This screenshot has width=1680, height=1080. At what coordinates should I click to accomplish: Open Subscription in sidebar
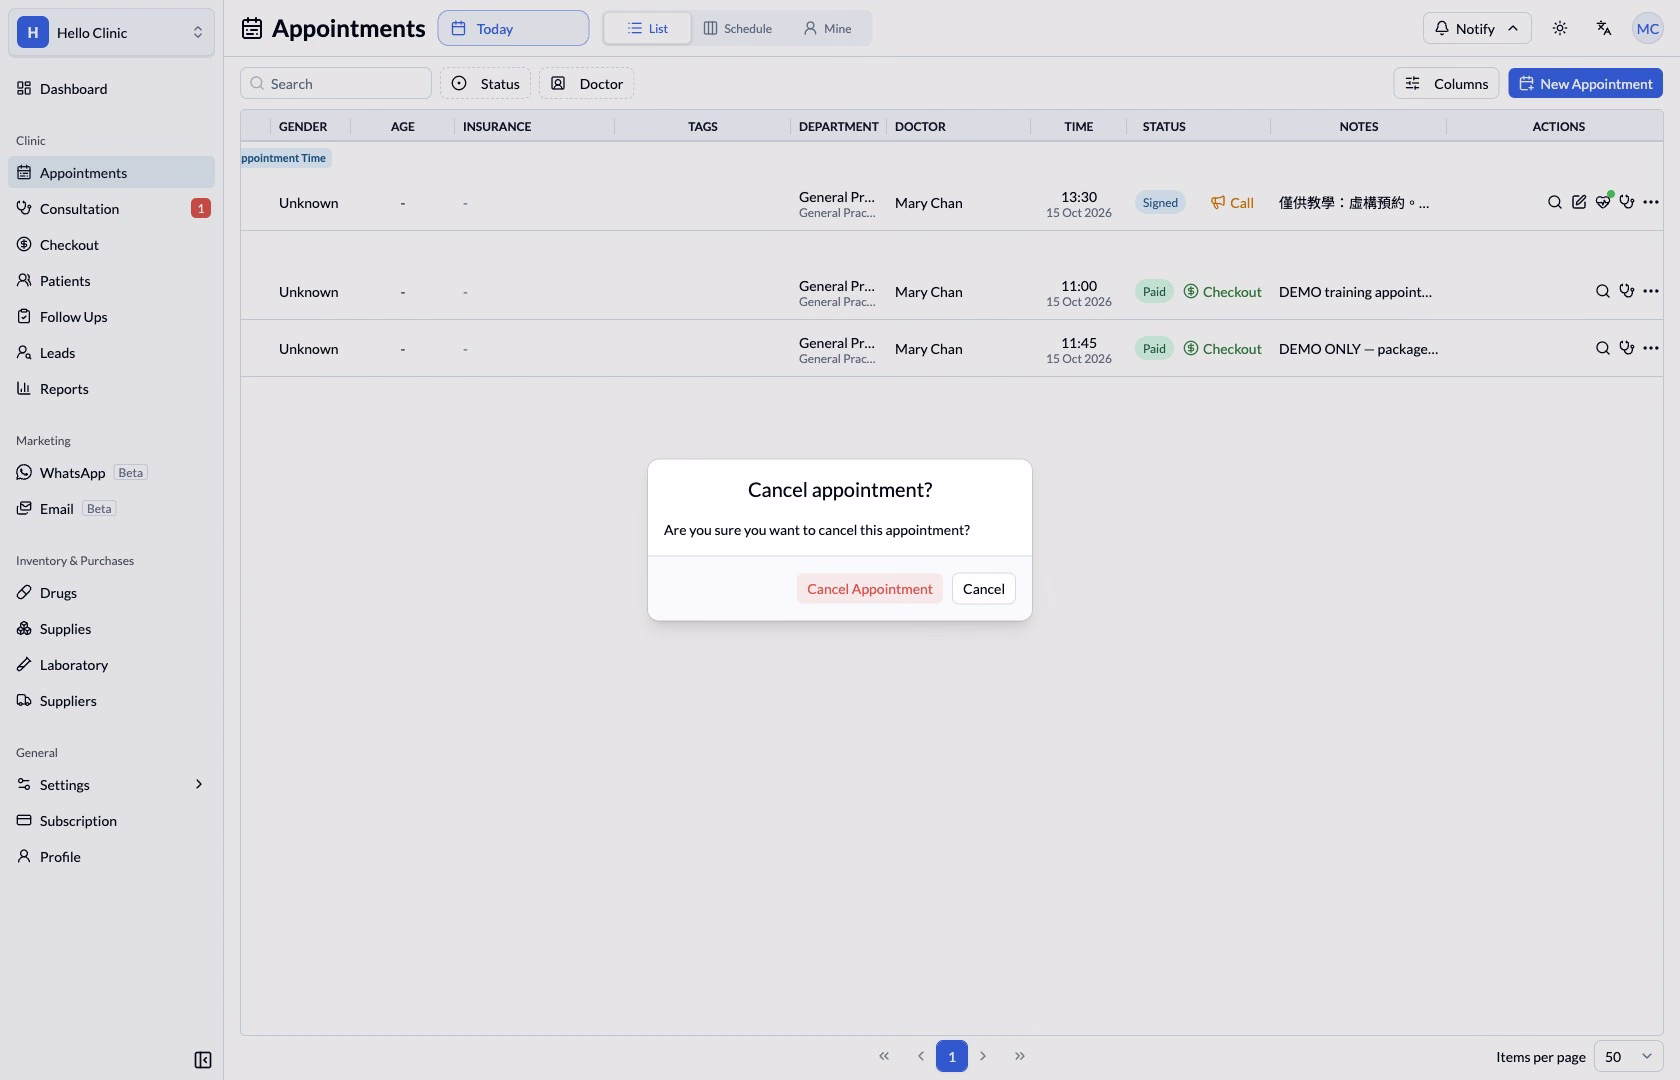[111, 821]
